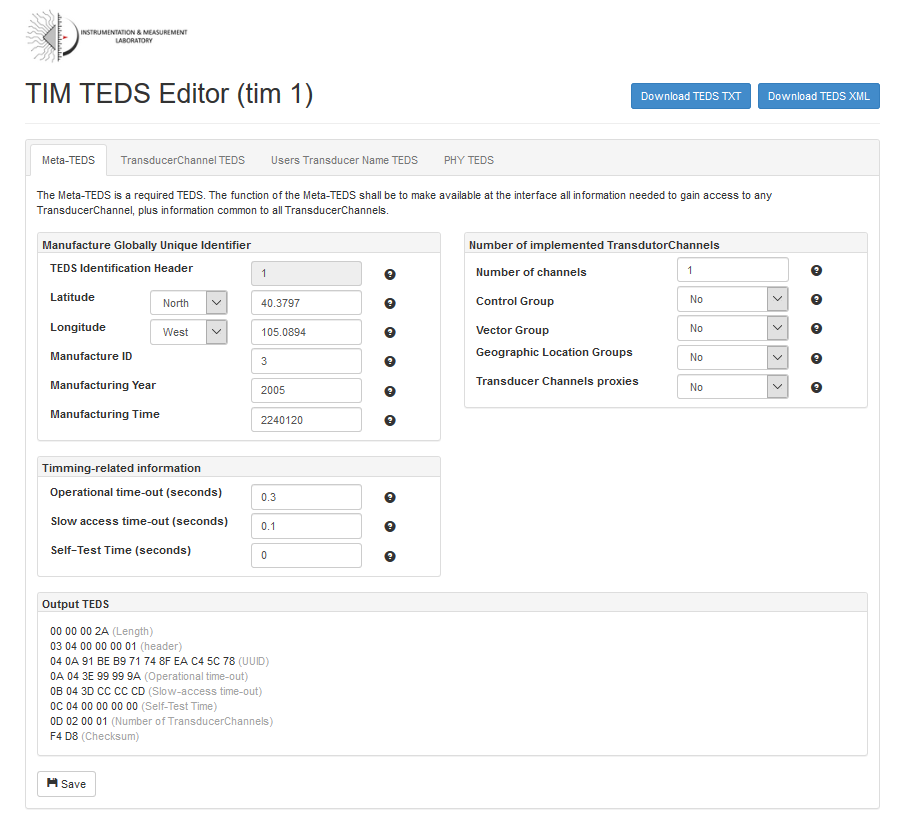907x828 pixels.
Task: Expand the Control Group dropdown
Action: [x=732, y=299]
